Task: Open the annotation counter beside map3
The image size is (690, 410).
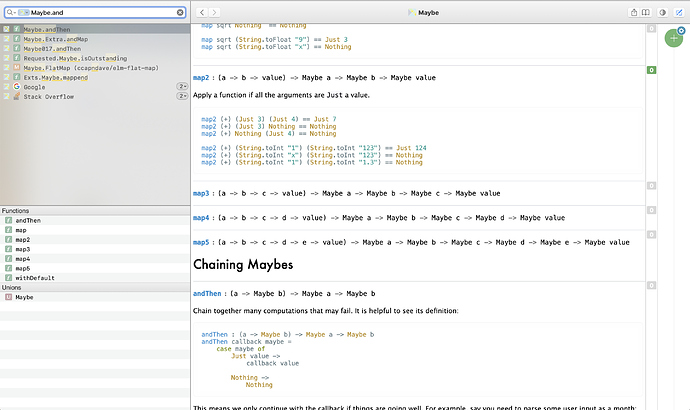Action: point(651,186)
